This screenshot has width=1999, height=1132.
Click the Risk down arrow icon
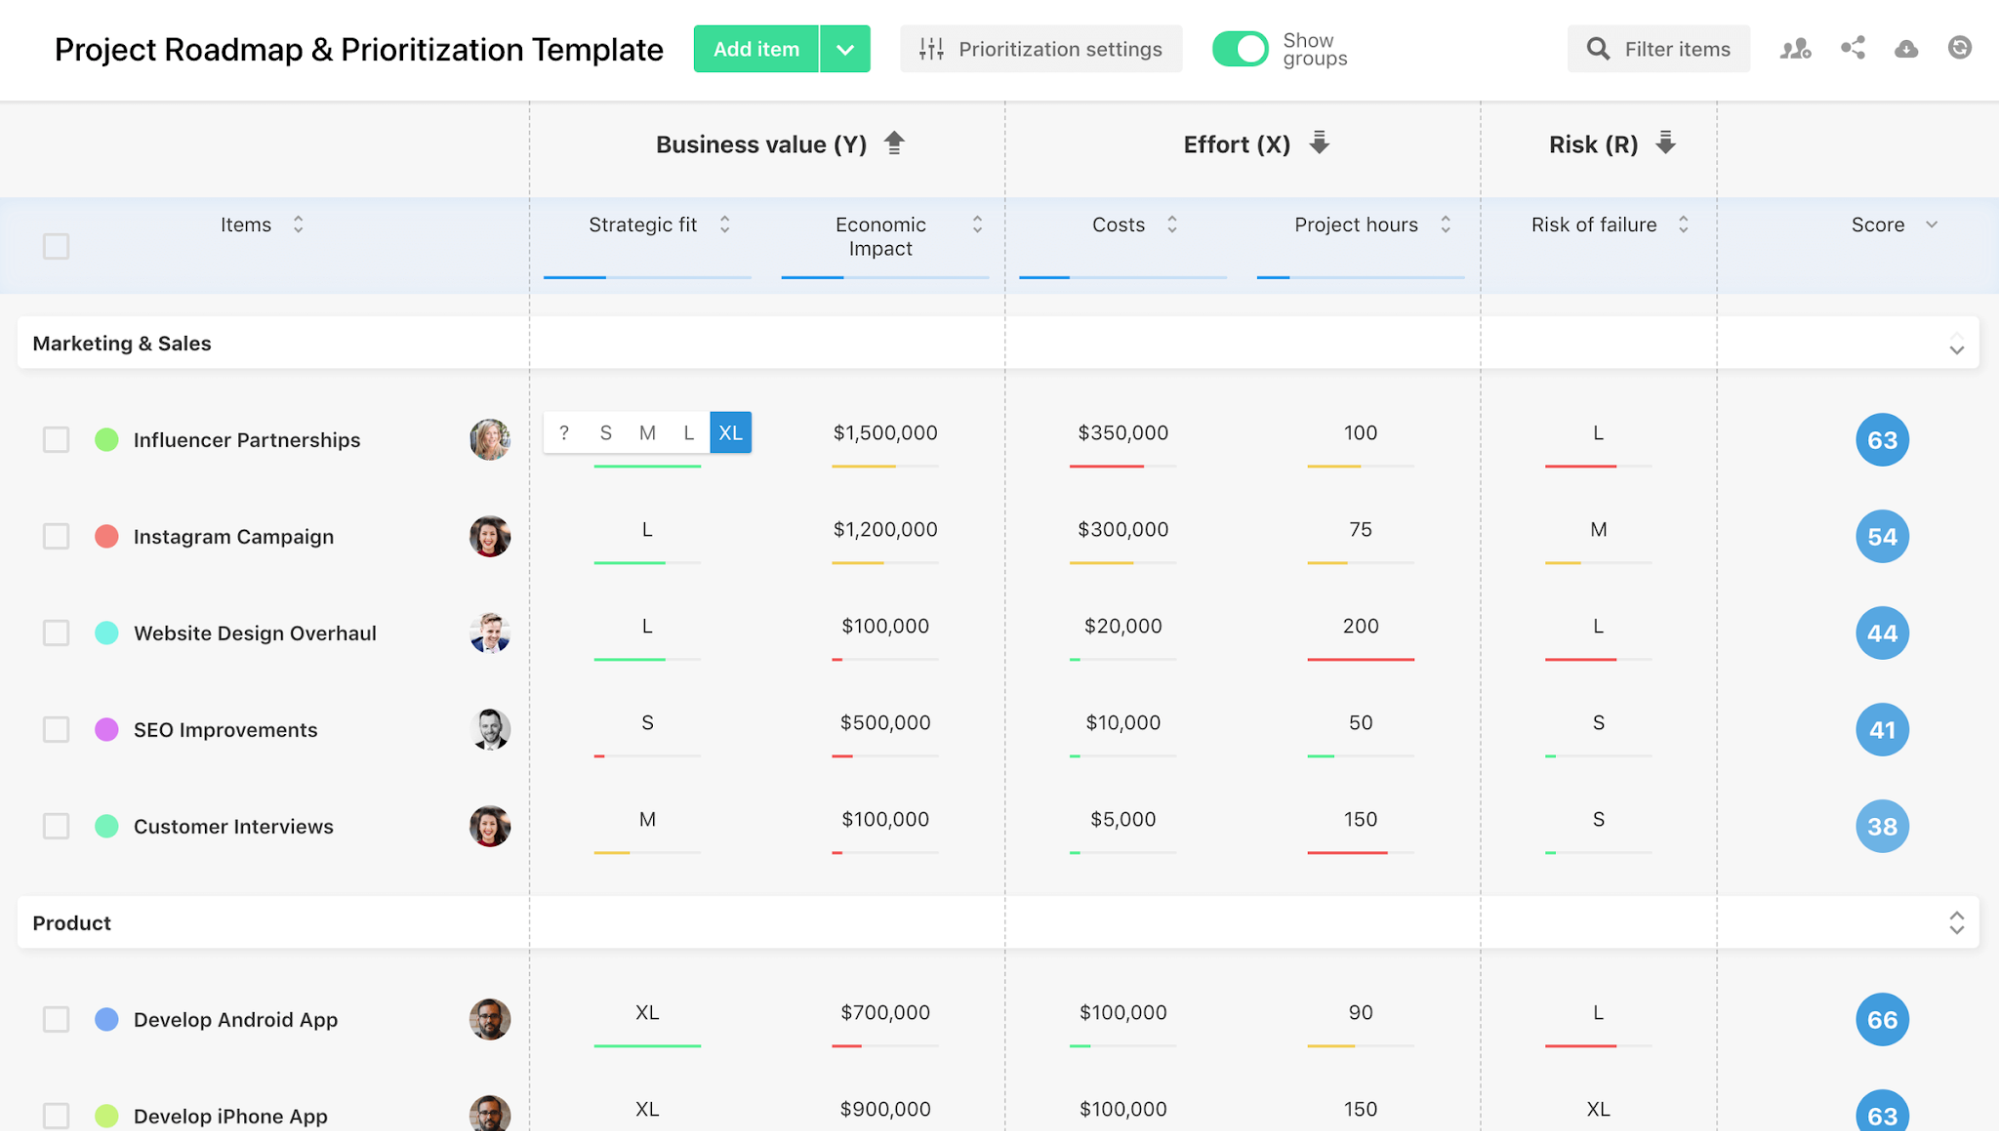(1665, 143)
